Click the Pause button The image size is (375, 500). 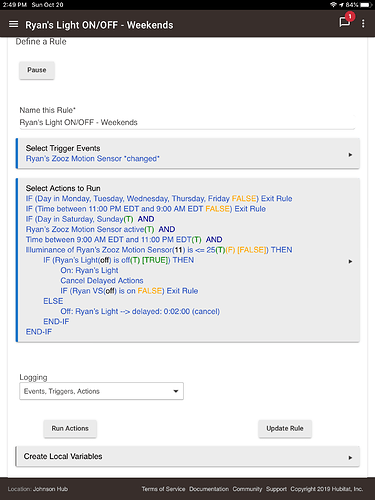pos(37,70)
